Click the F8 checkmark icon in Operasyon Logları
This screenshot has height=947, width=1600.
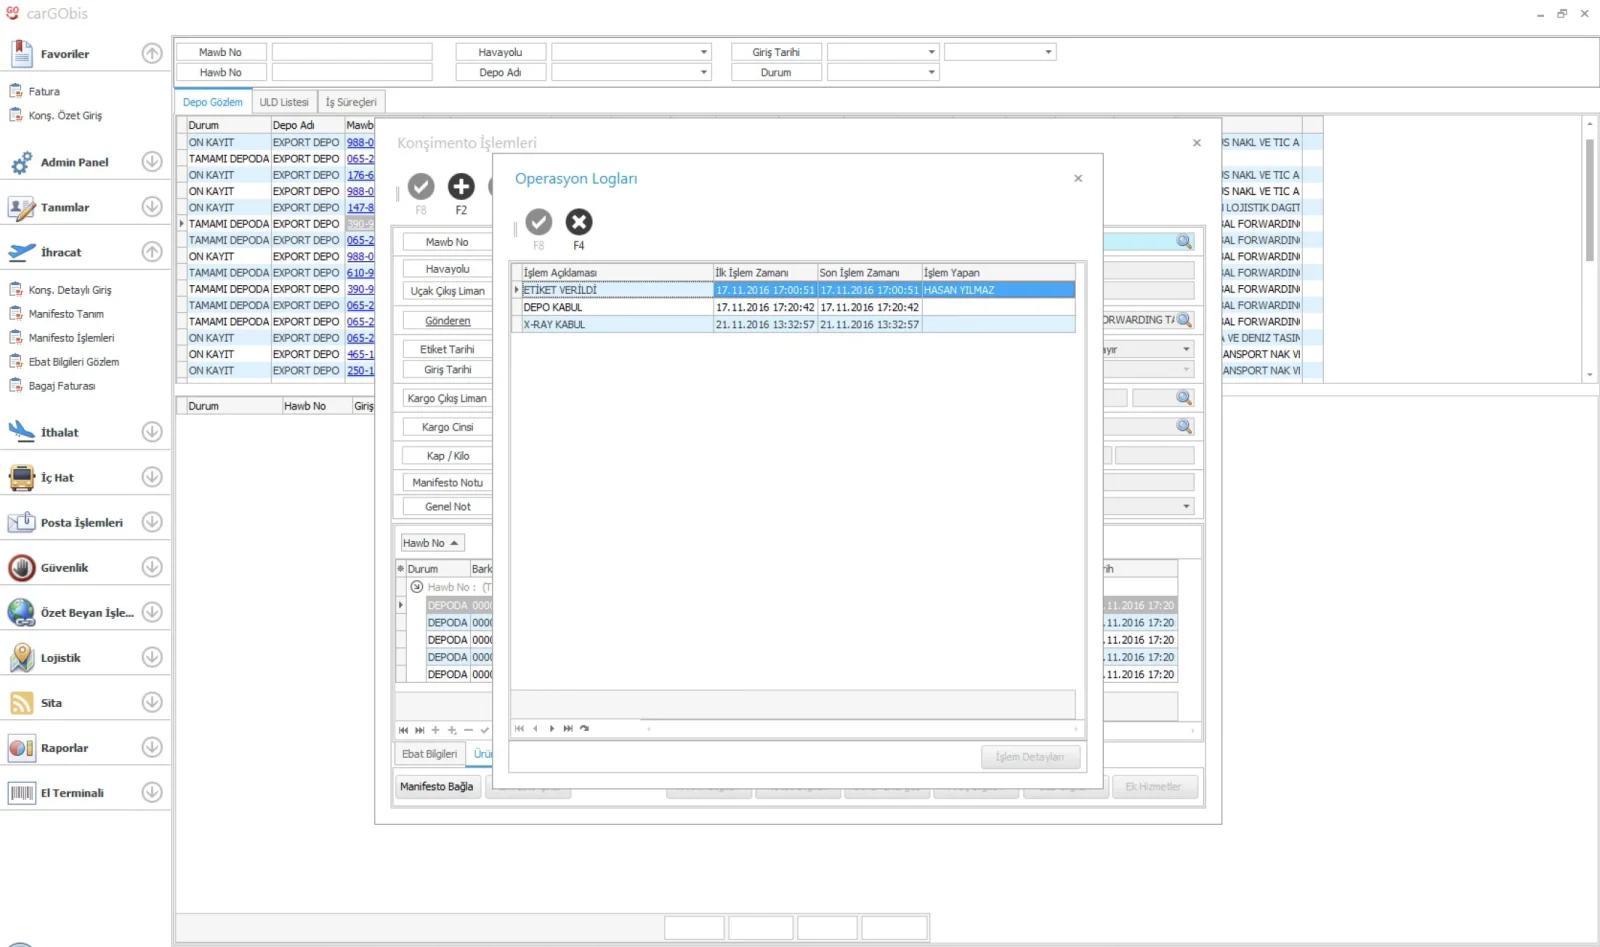coord(539,222)
